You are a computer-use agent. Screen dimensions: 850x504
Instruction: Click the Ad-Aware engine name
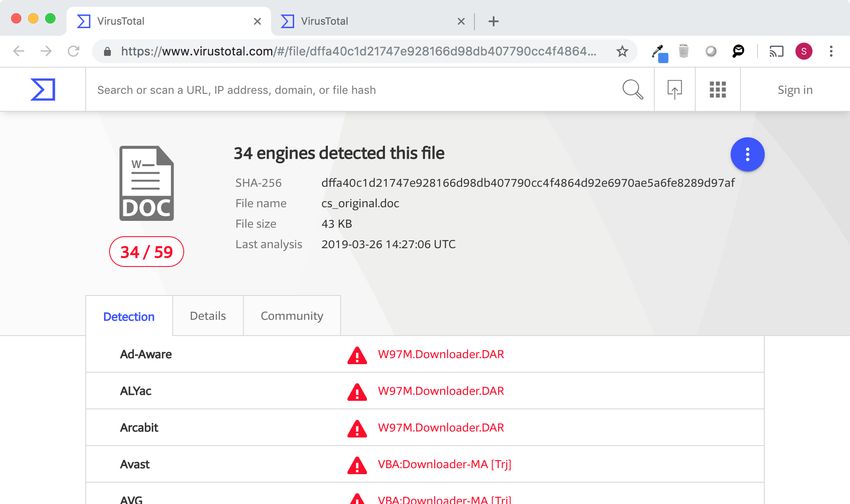[146, 354]
